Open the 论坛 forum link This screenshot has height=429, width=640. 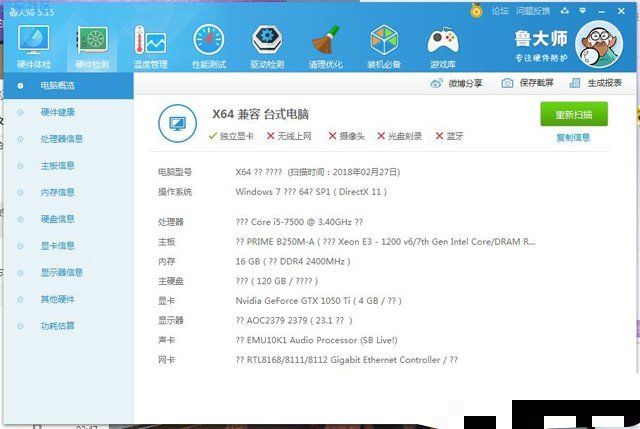(x=500, y=11)
